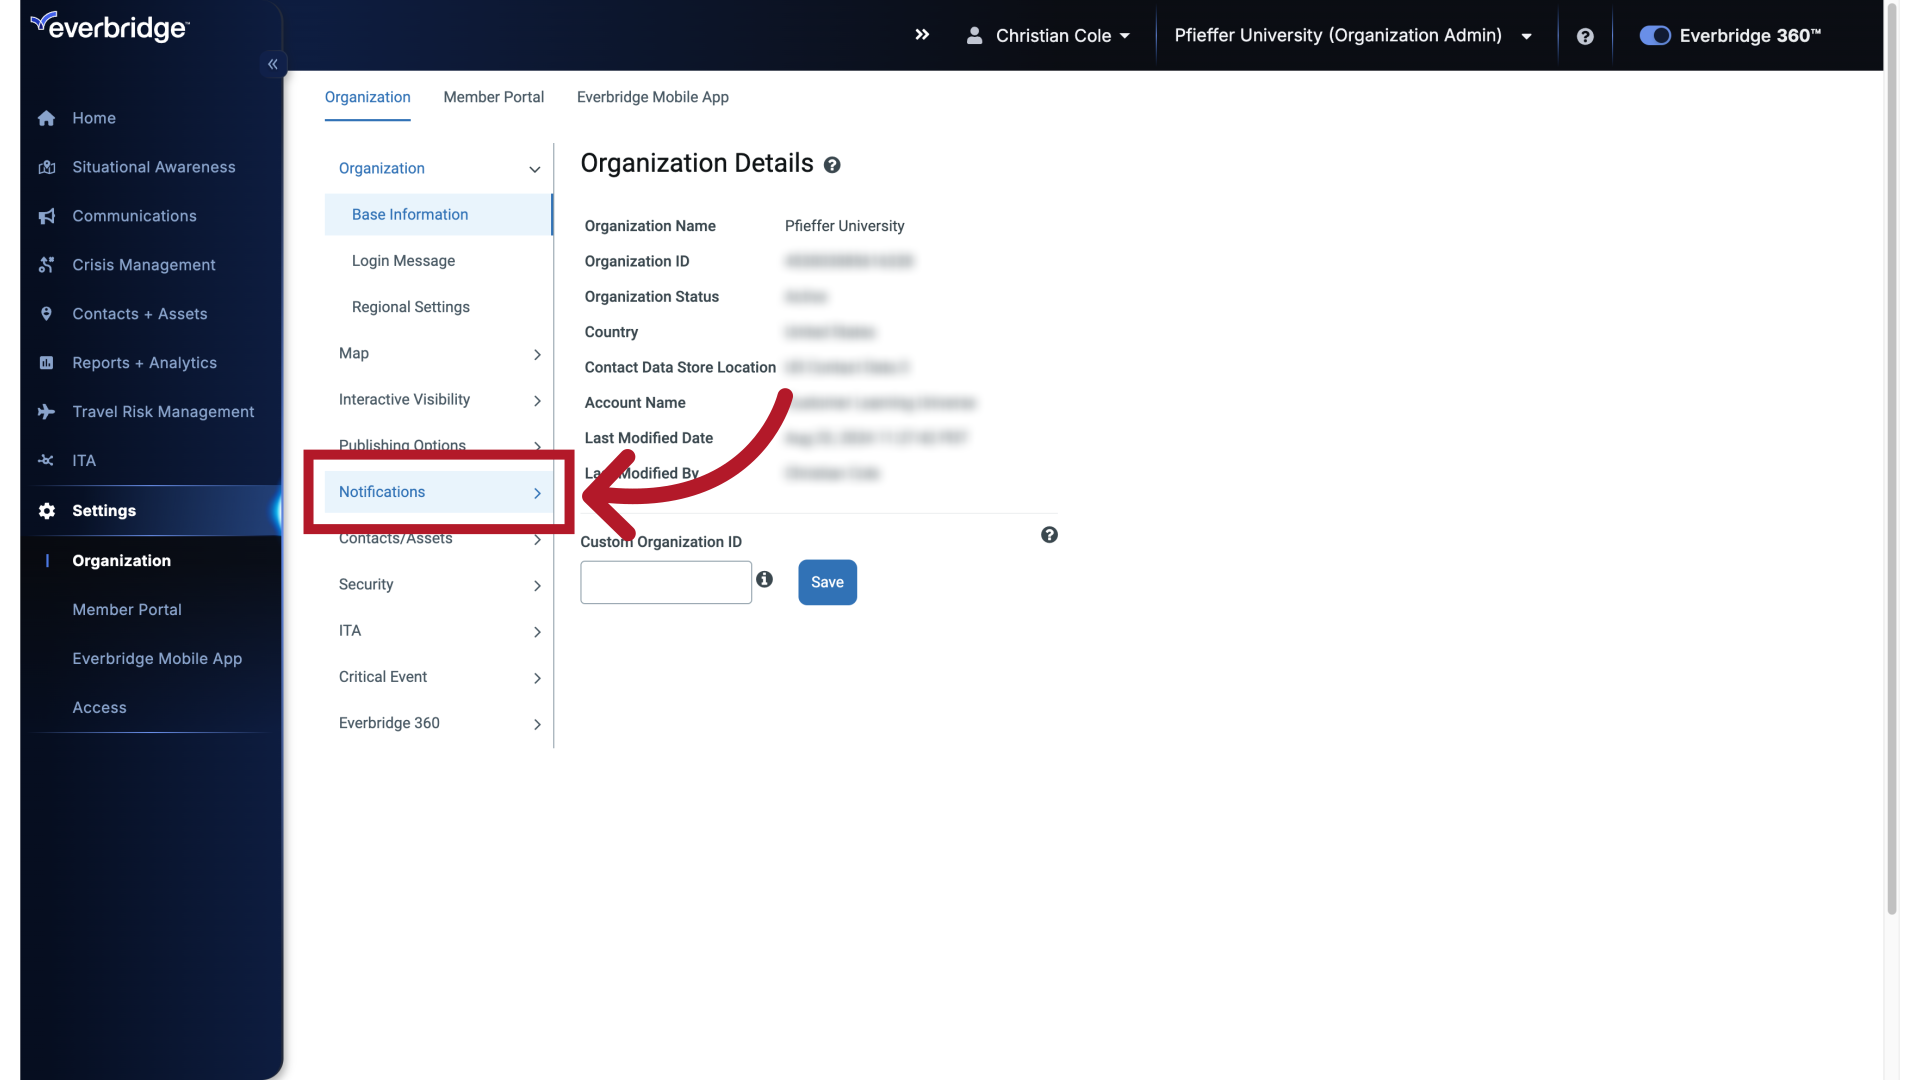
Task: Click the Settings gear icon
Action: (x=46, y=511)
